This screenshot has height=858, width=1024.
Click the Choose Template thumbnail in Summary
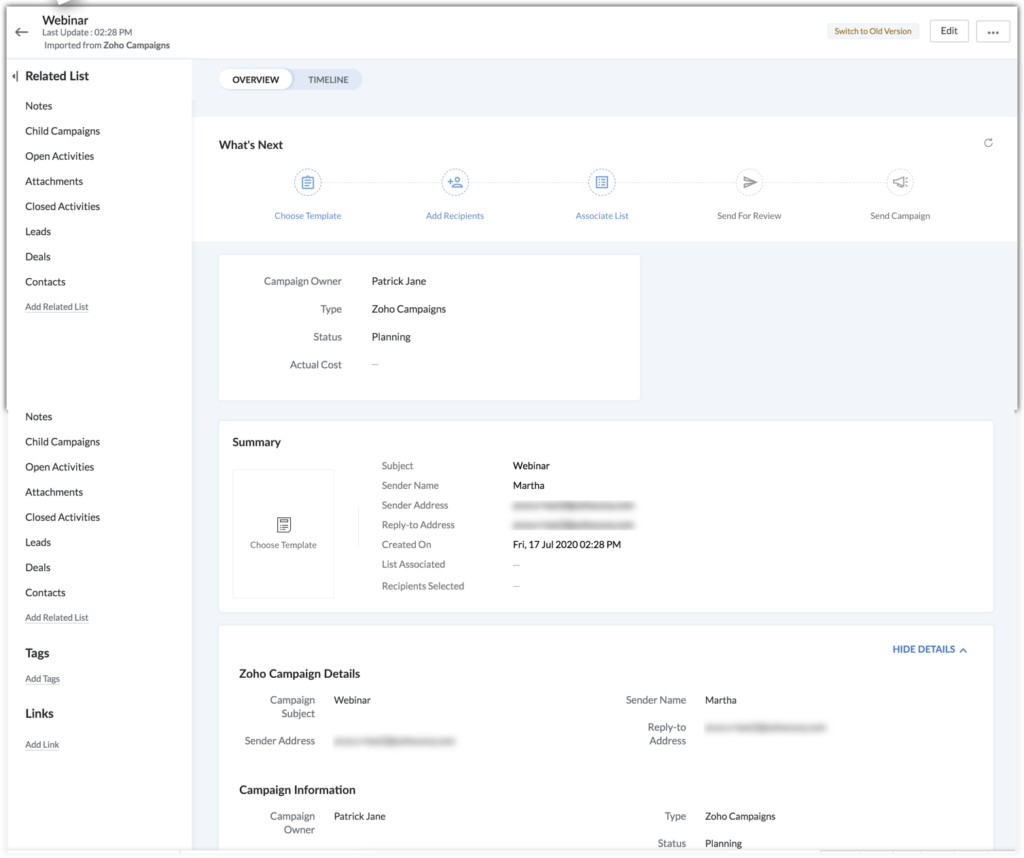pos(284,533)
